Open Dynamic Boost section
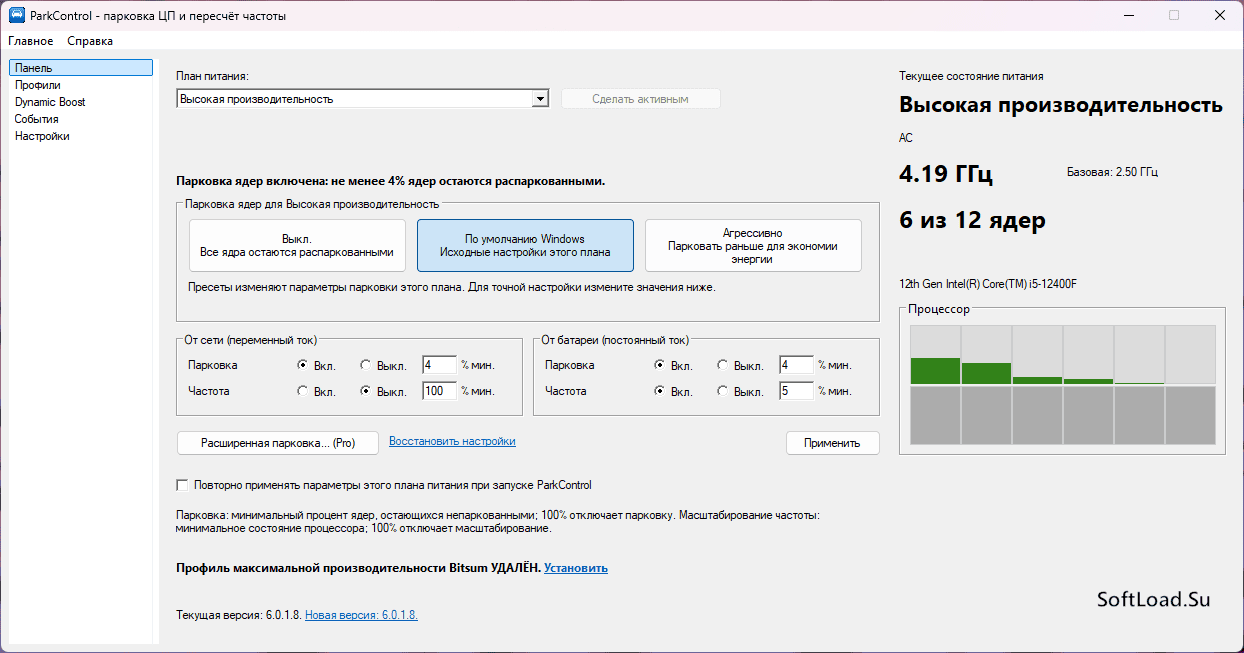 coord(50,102)
